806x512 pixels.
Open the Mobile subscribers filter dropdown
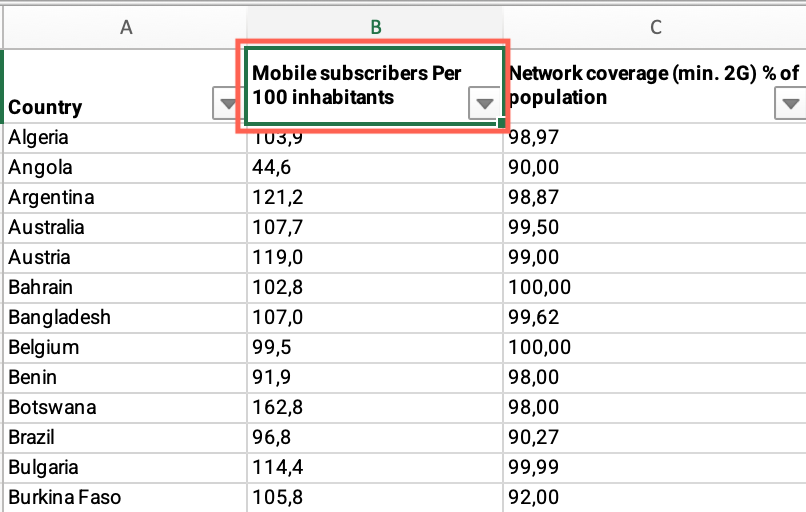pyautogui.click(x=484, y=103)
